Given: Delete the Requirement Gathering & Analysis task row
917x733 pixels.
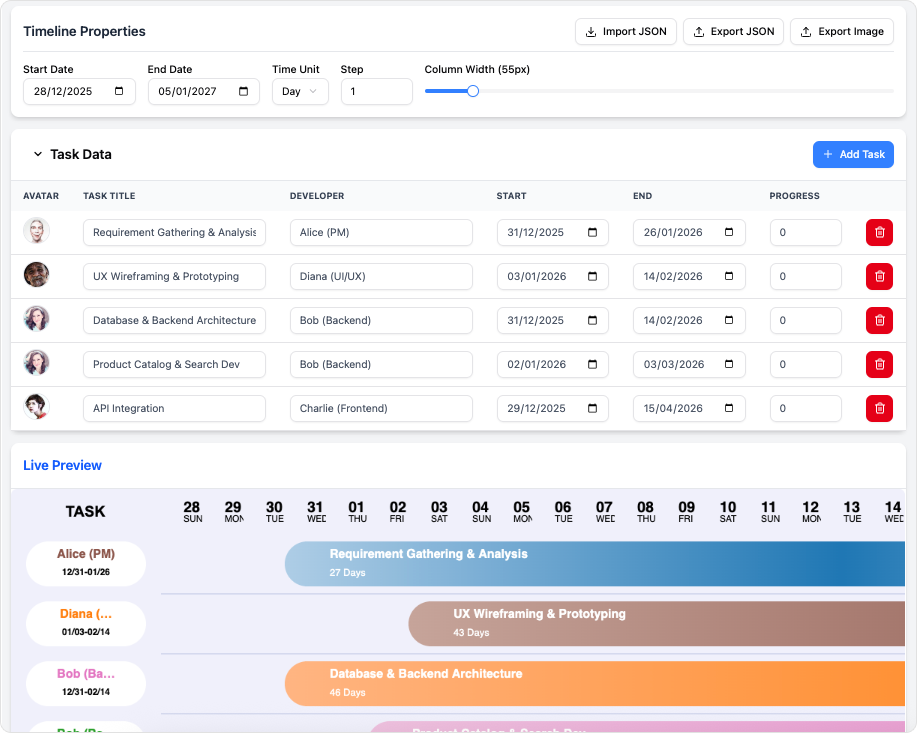Looking at the screenshot, I should (x=879, y=233).
